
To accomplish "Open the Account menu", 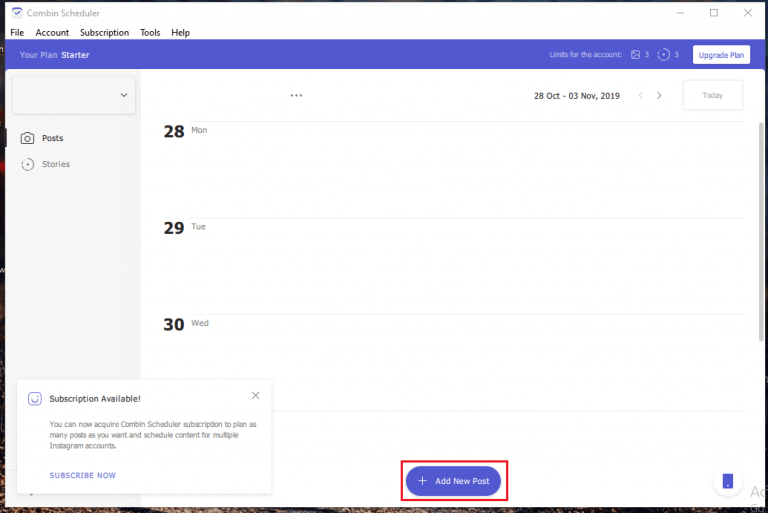I will [x=52, y=33].
